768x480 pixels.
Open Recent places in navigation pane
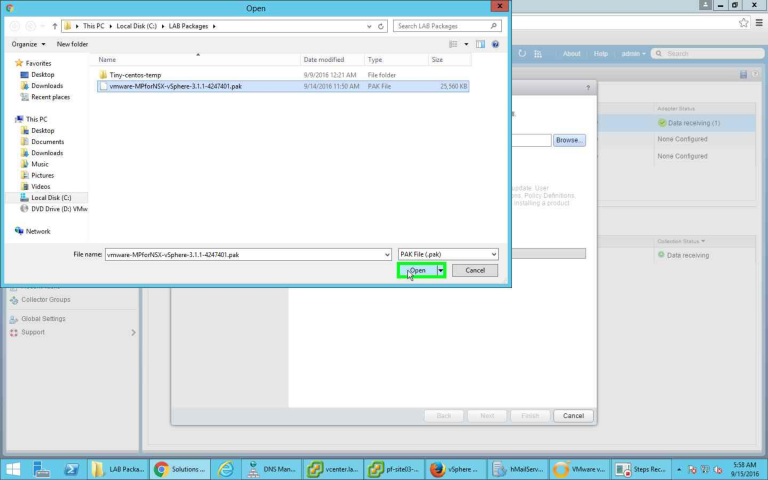[50, 97]
